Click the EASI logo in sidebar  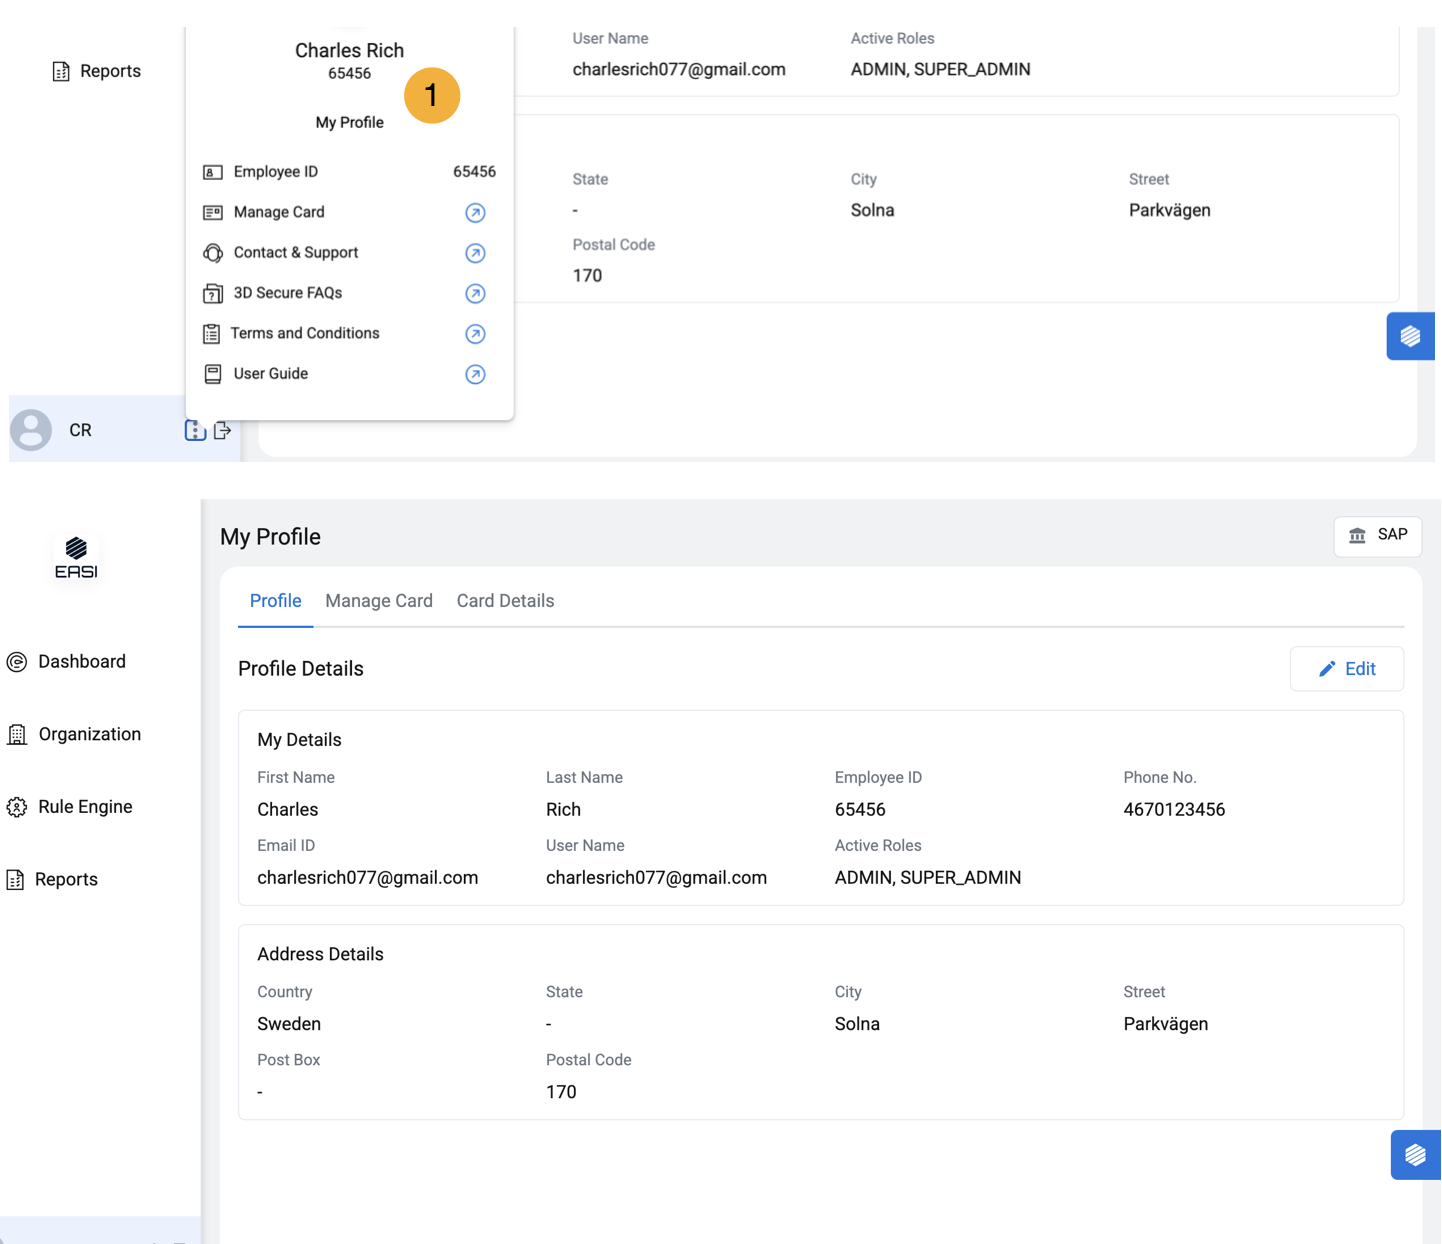click(76, 558)
